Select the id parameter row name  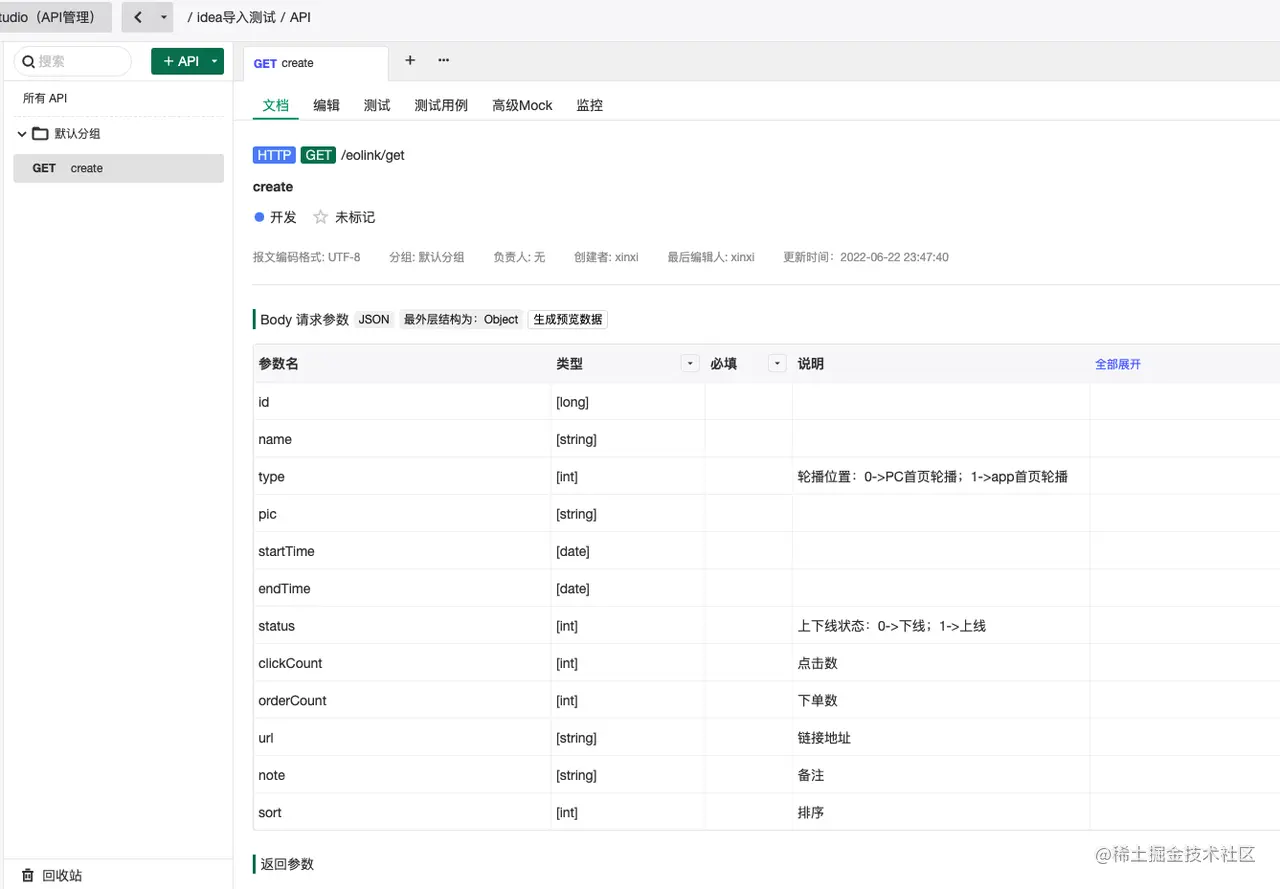tap(264, 402)
